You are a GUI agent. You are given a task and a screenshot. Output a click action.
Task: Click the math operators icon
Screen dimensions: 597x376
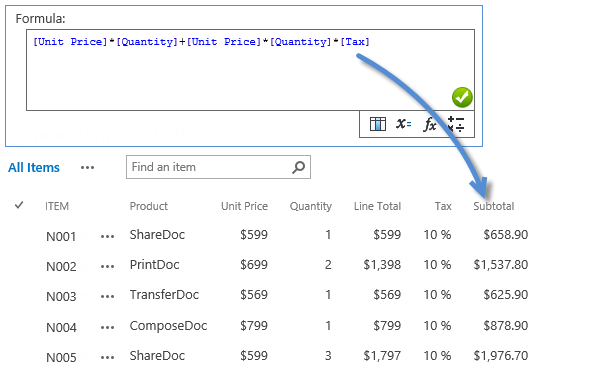coord(456,124)
